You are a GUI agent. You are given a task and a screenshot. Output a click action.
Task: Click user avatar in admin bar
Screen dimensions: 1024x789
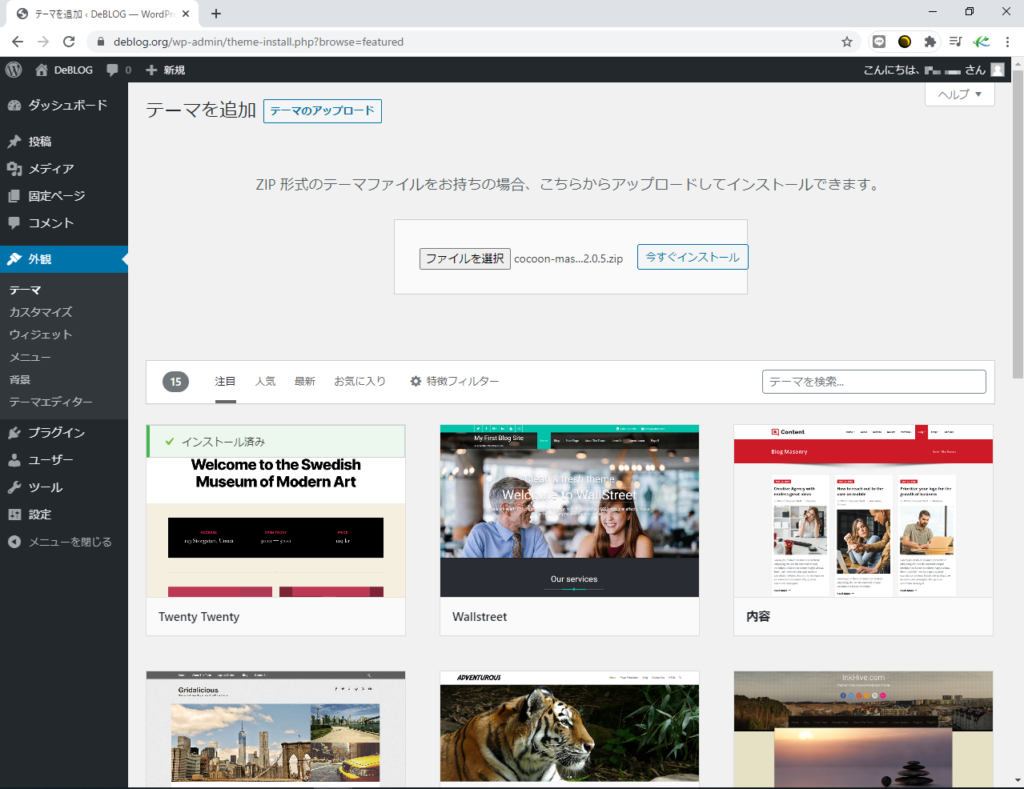click(997, 70)
